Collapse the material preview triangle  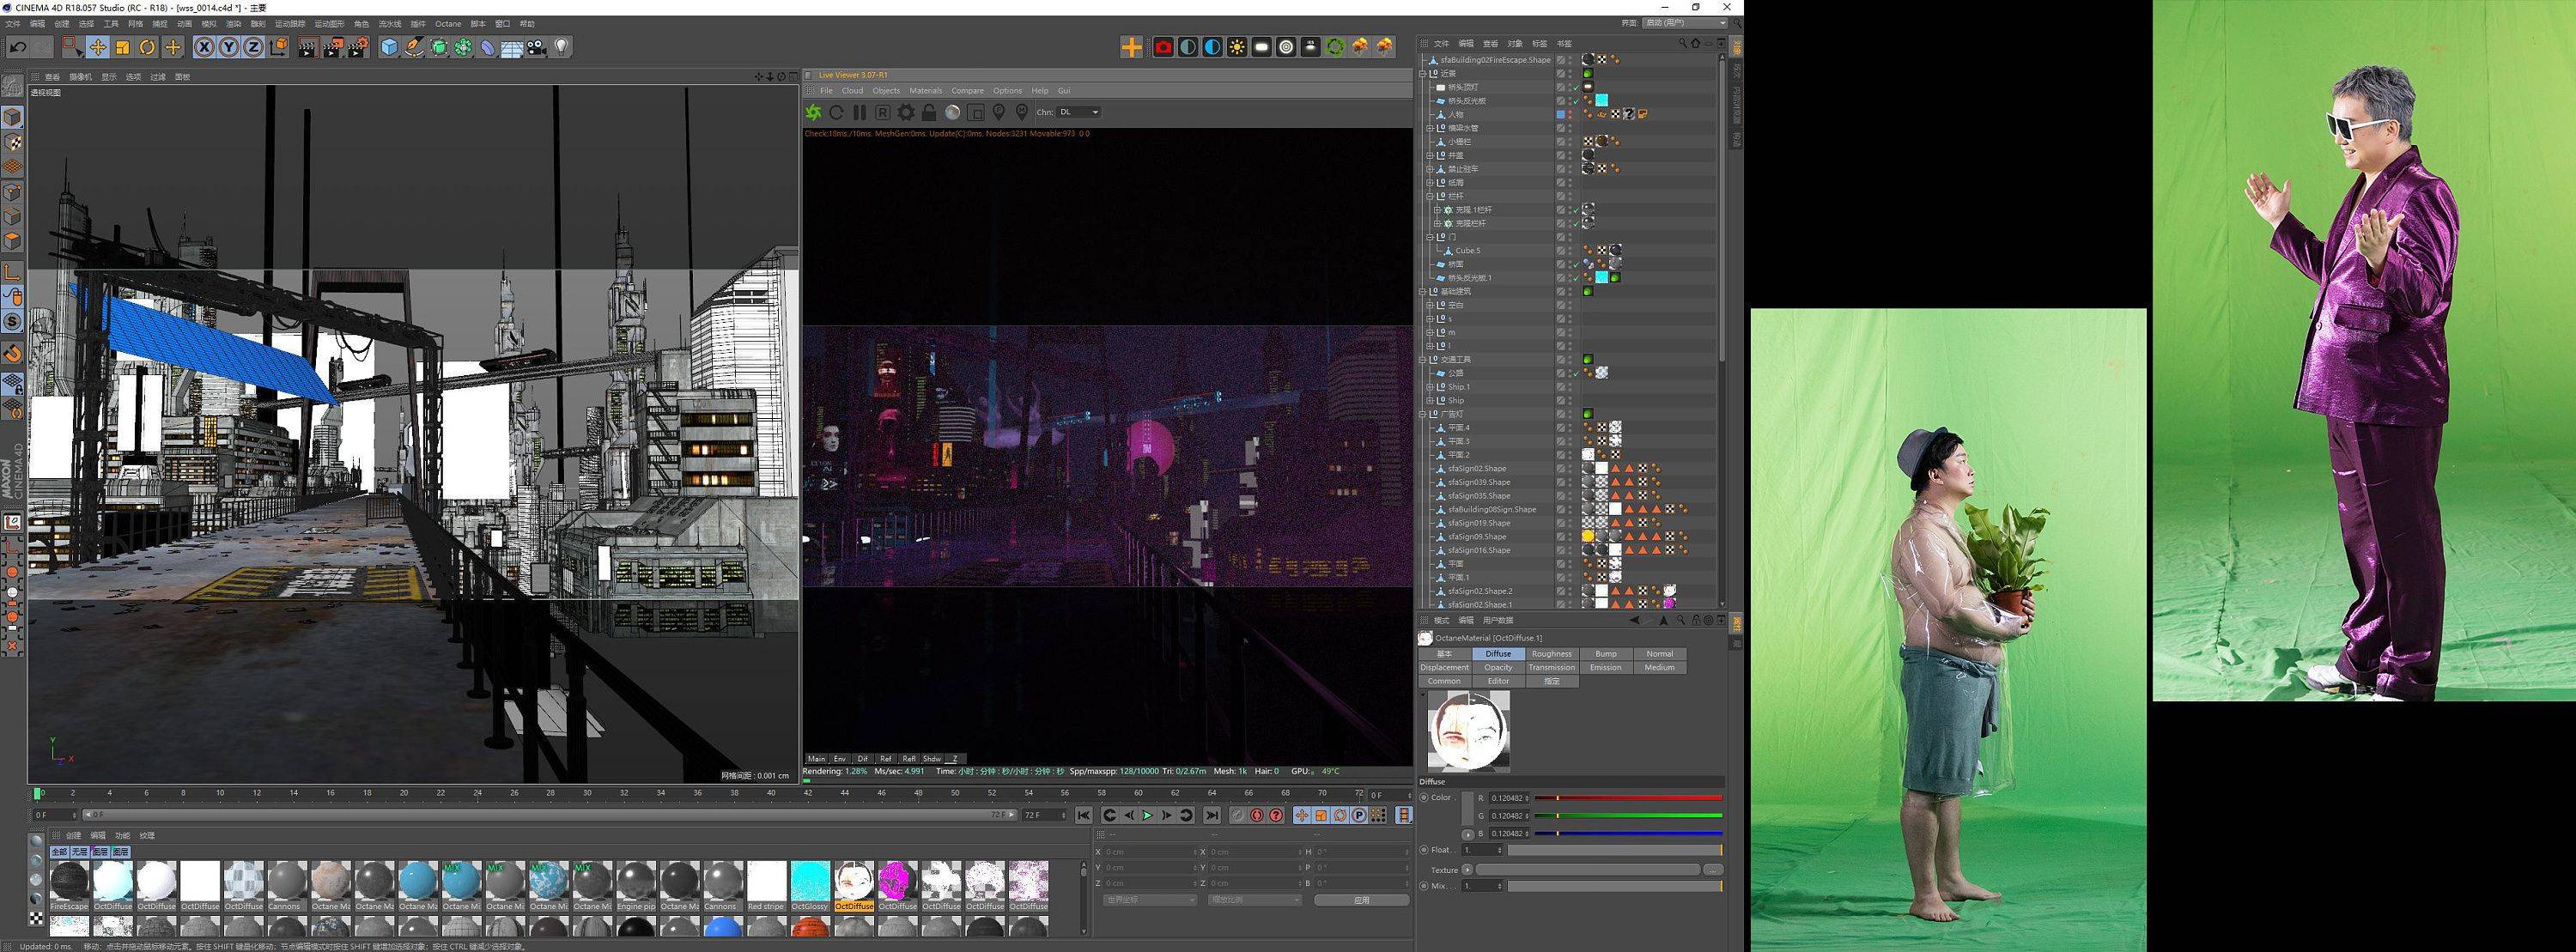coord(1423,694)
